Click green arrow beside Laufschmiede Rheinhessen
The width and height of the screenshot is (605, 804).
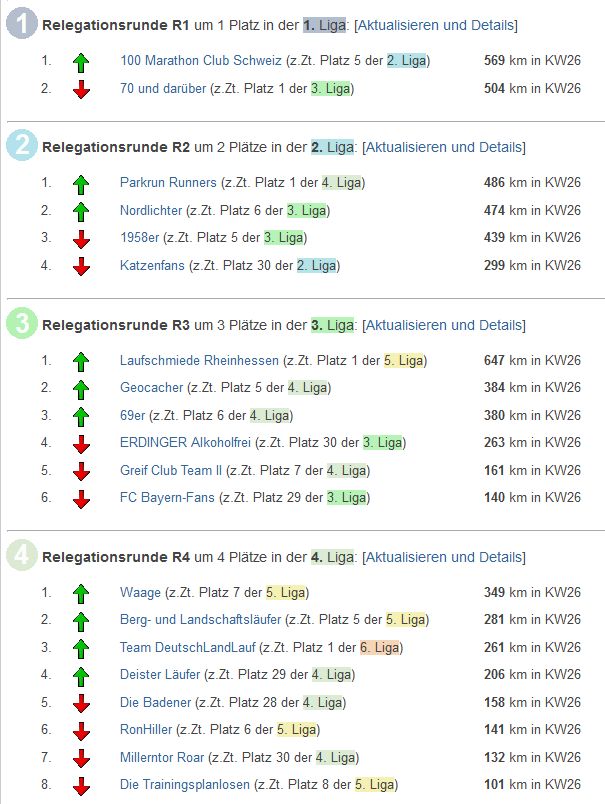point(82,361)
